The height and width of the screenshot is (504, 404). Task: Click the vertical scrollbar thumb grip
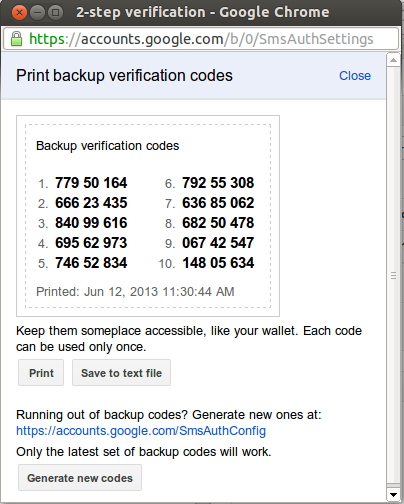[x=393, y=276]
